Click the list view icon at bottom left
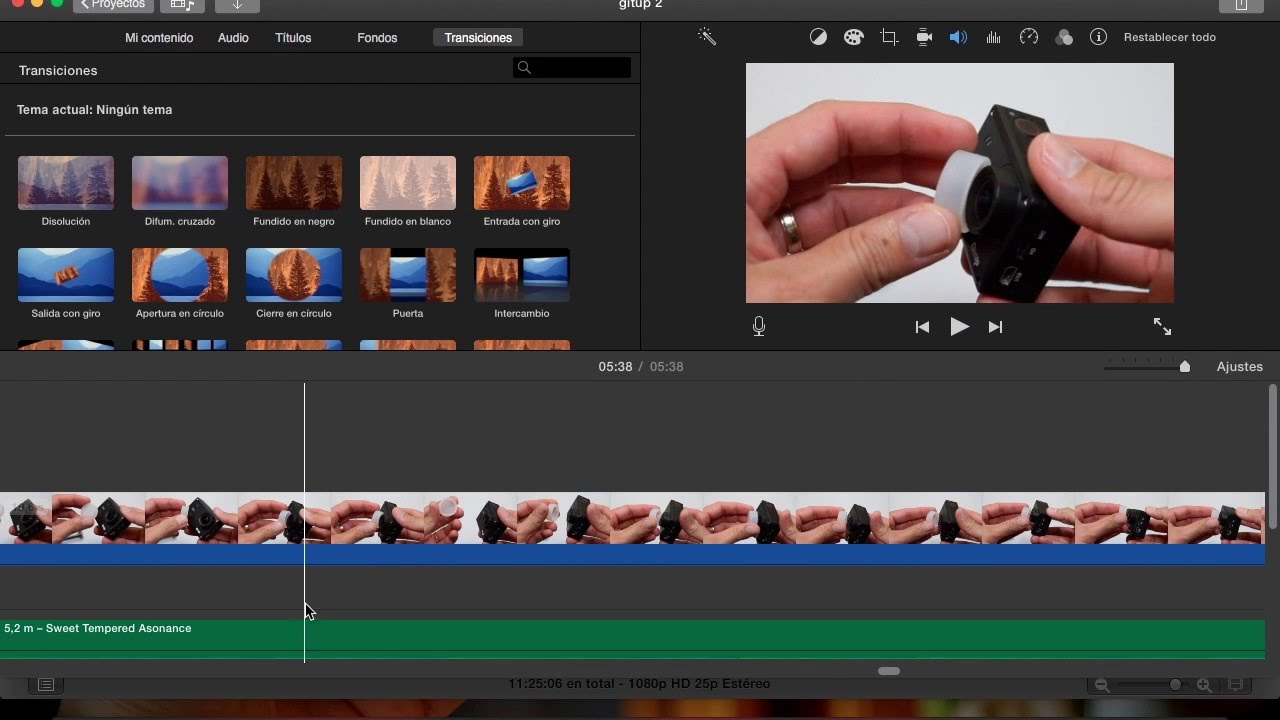 [x=46, y=685]
